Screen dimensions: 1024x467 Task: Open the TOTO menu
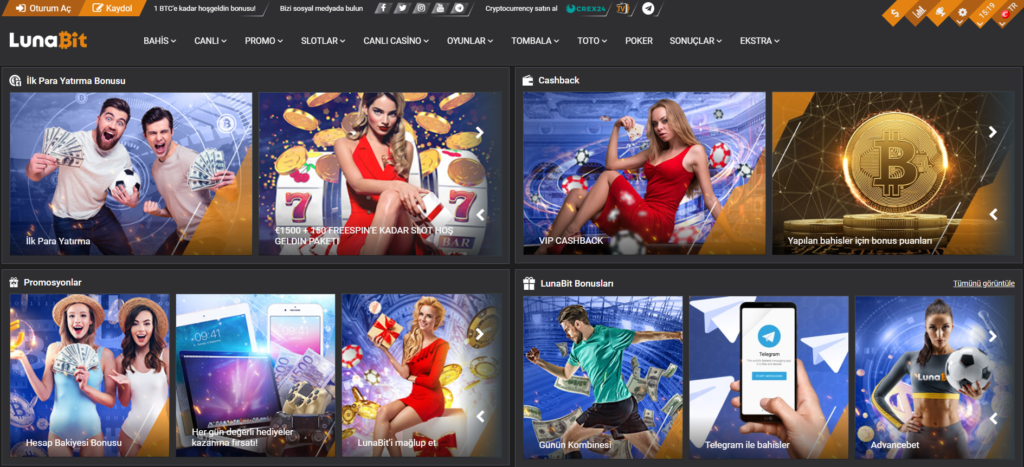[x=592, y=40]
